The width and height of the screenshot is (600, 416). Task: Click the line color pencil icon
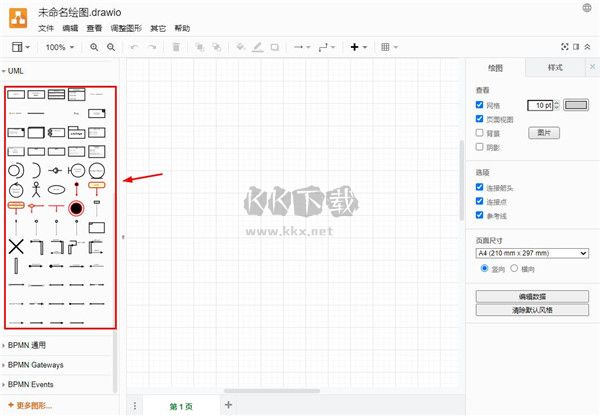tap(258, 47)
